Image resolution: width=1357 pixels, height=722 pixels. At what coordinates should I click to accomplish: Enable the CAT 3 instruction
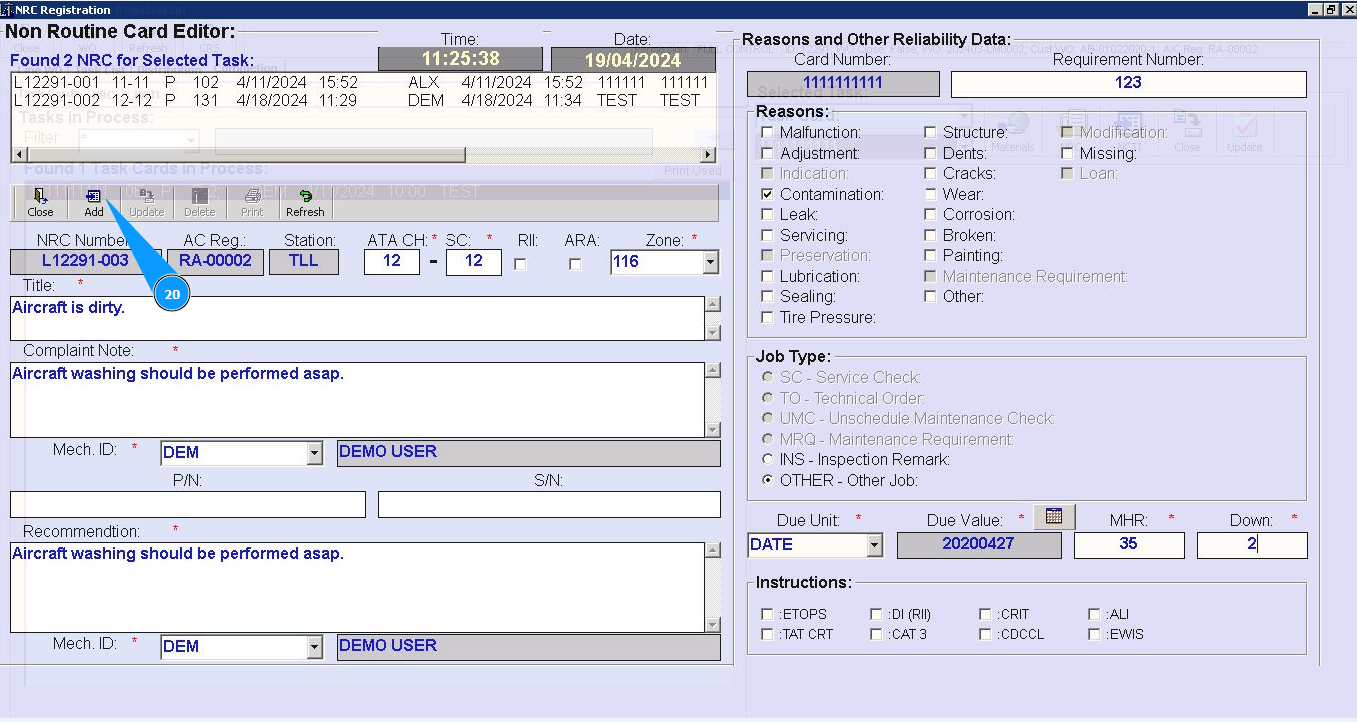tap(876, 634)
